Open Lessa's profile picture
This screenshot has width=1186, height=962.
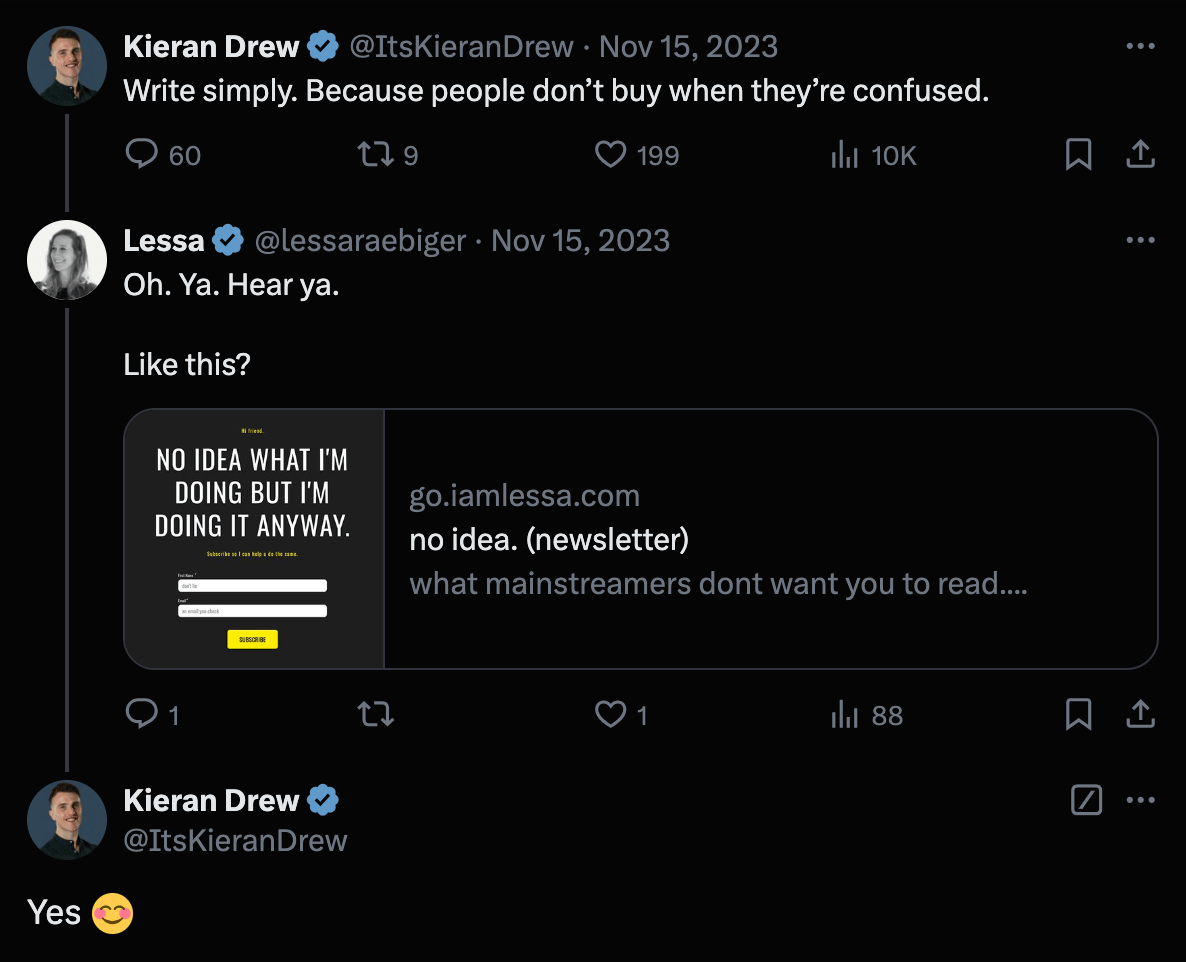67,259
